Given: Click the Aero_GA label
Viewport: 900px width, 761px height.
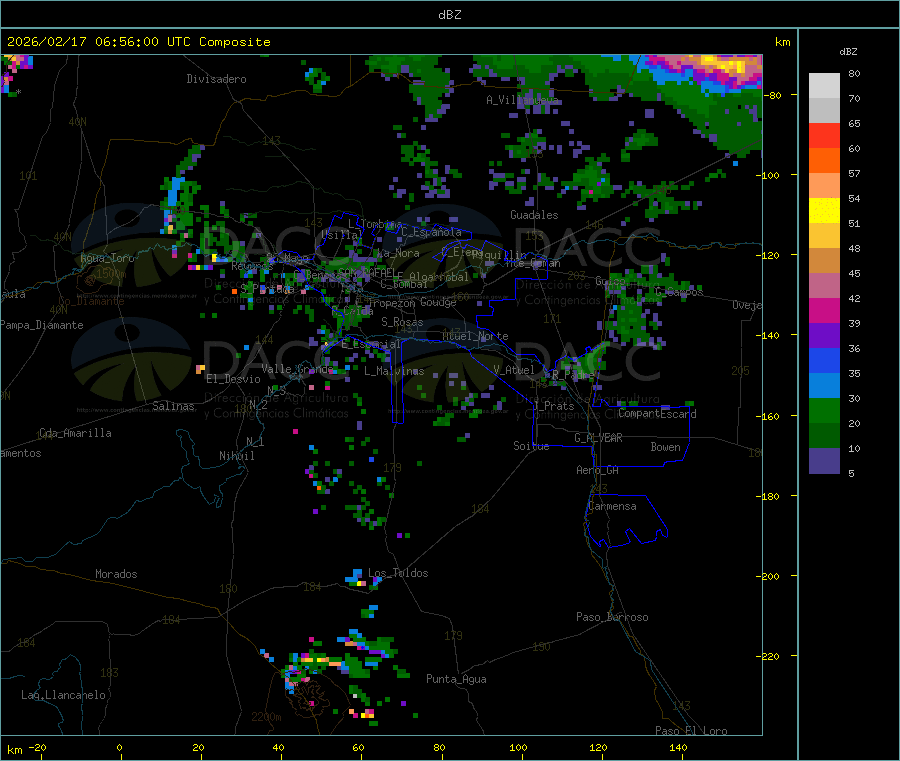Looking at the screenshot, I should pyautogui.click(x=598, y=470).
